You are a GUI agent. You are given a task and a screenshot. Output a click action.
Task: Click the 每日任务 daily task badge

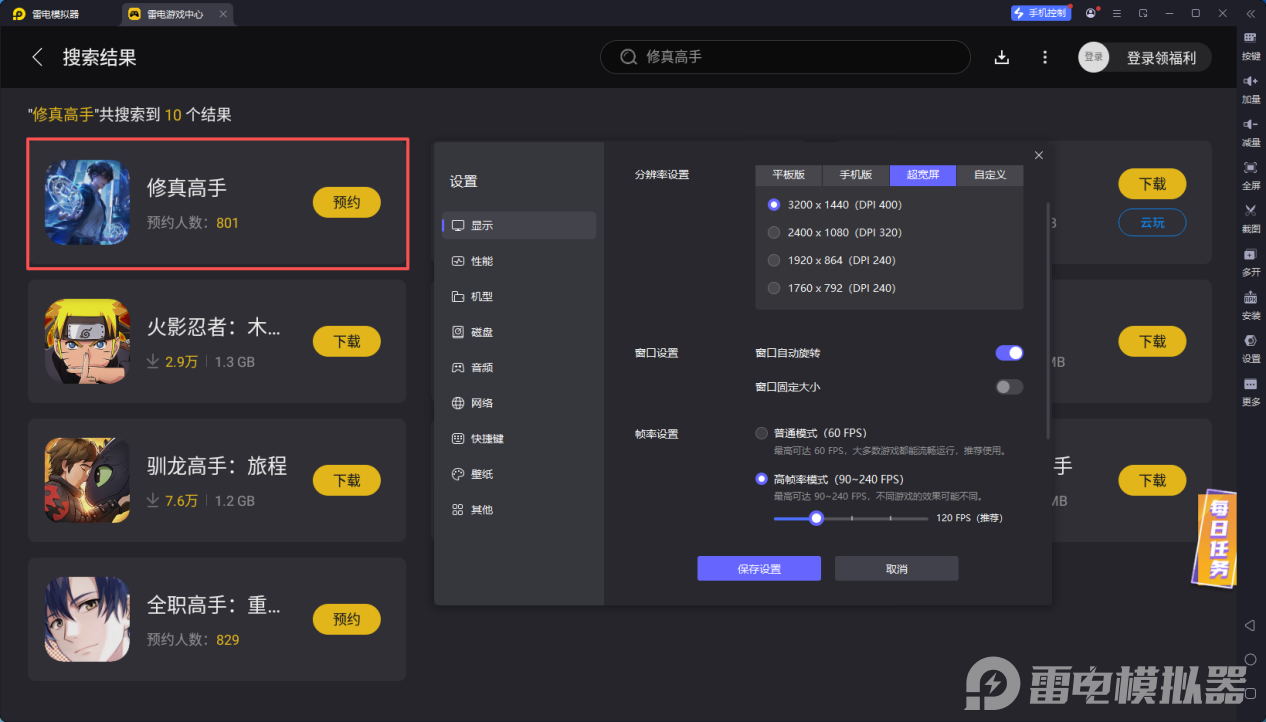point(1214,537)
